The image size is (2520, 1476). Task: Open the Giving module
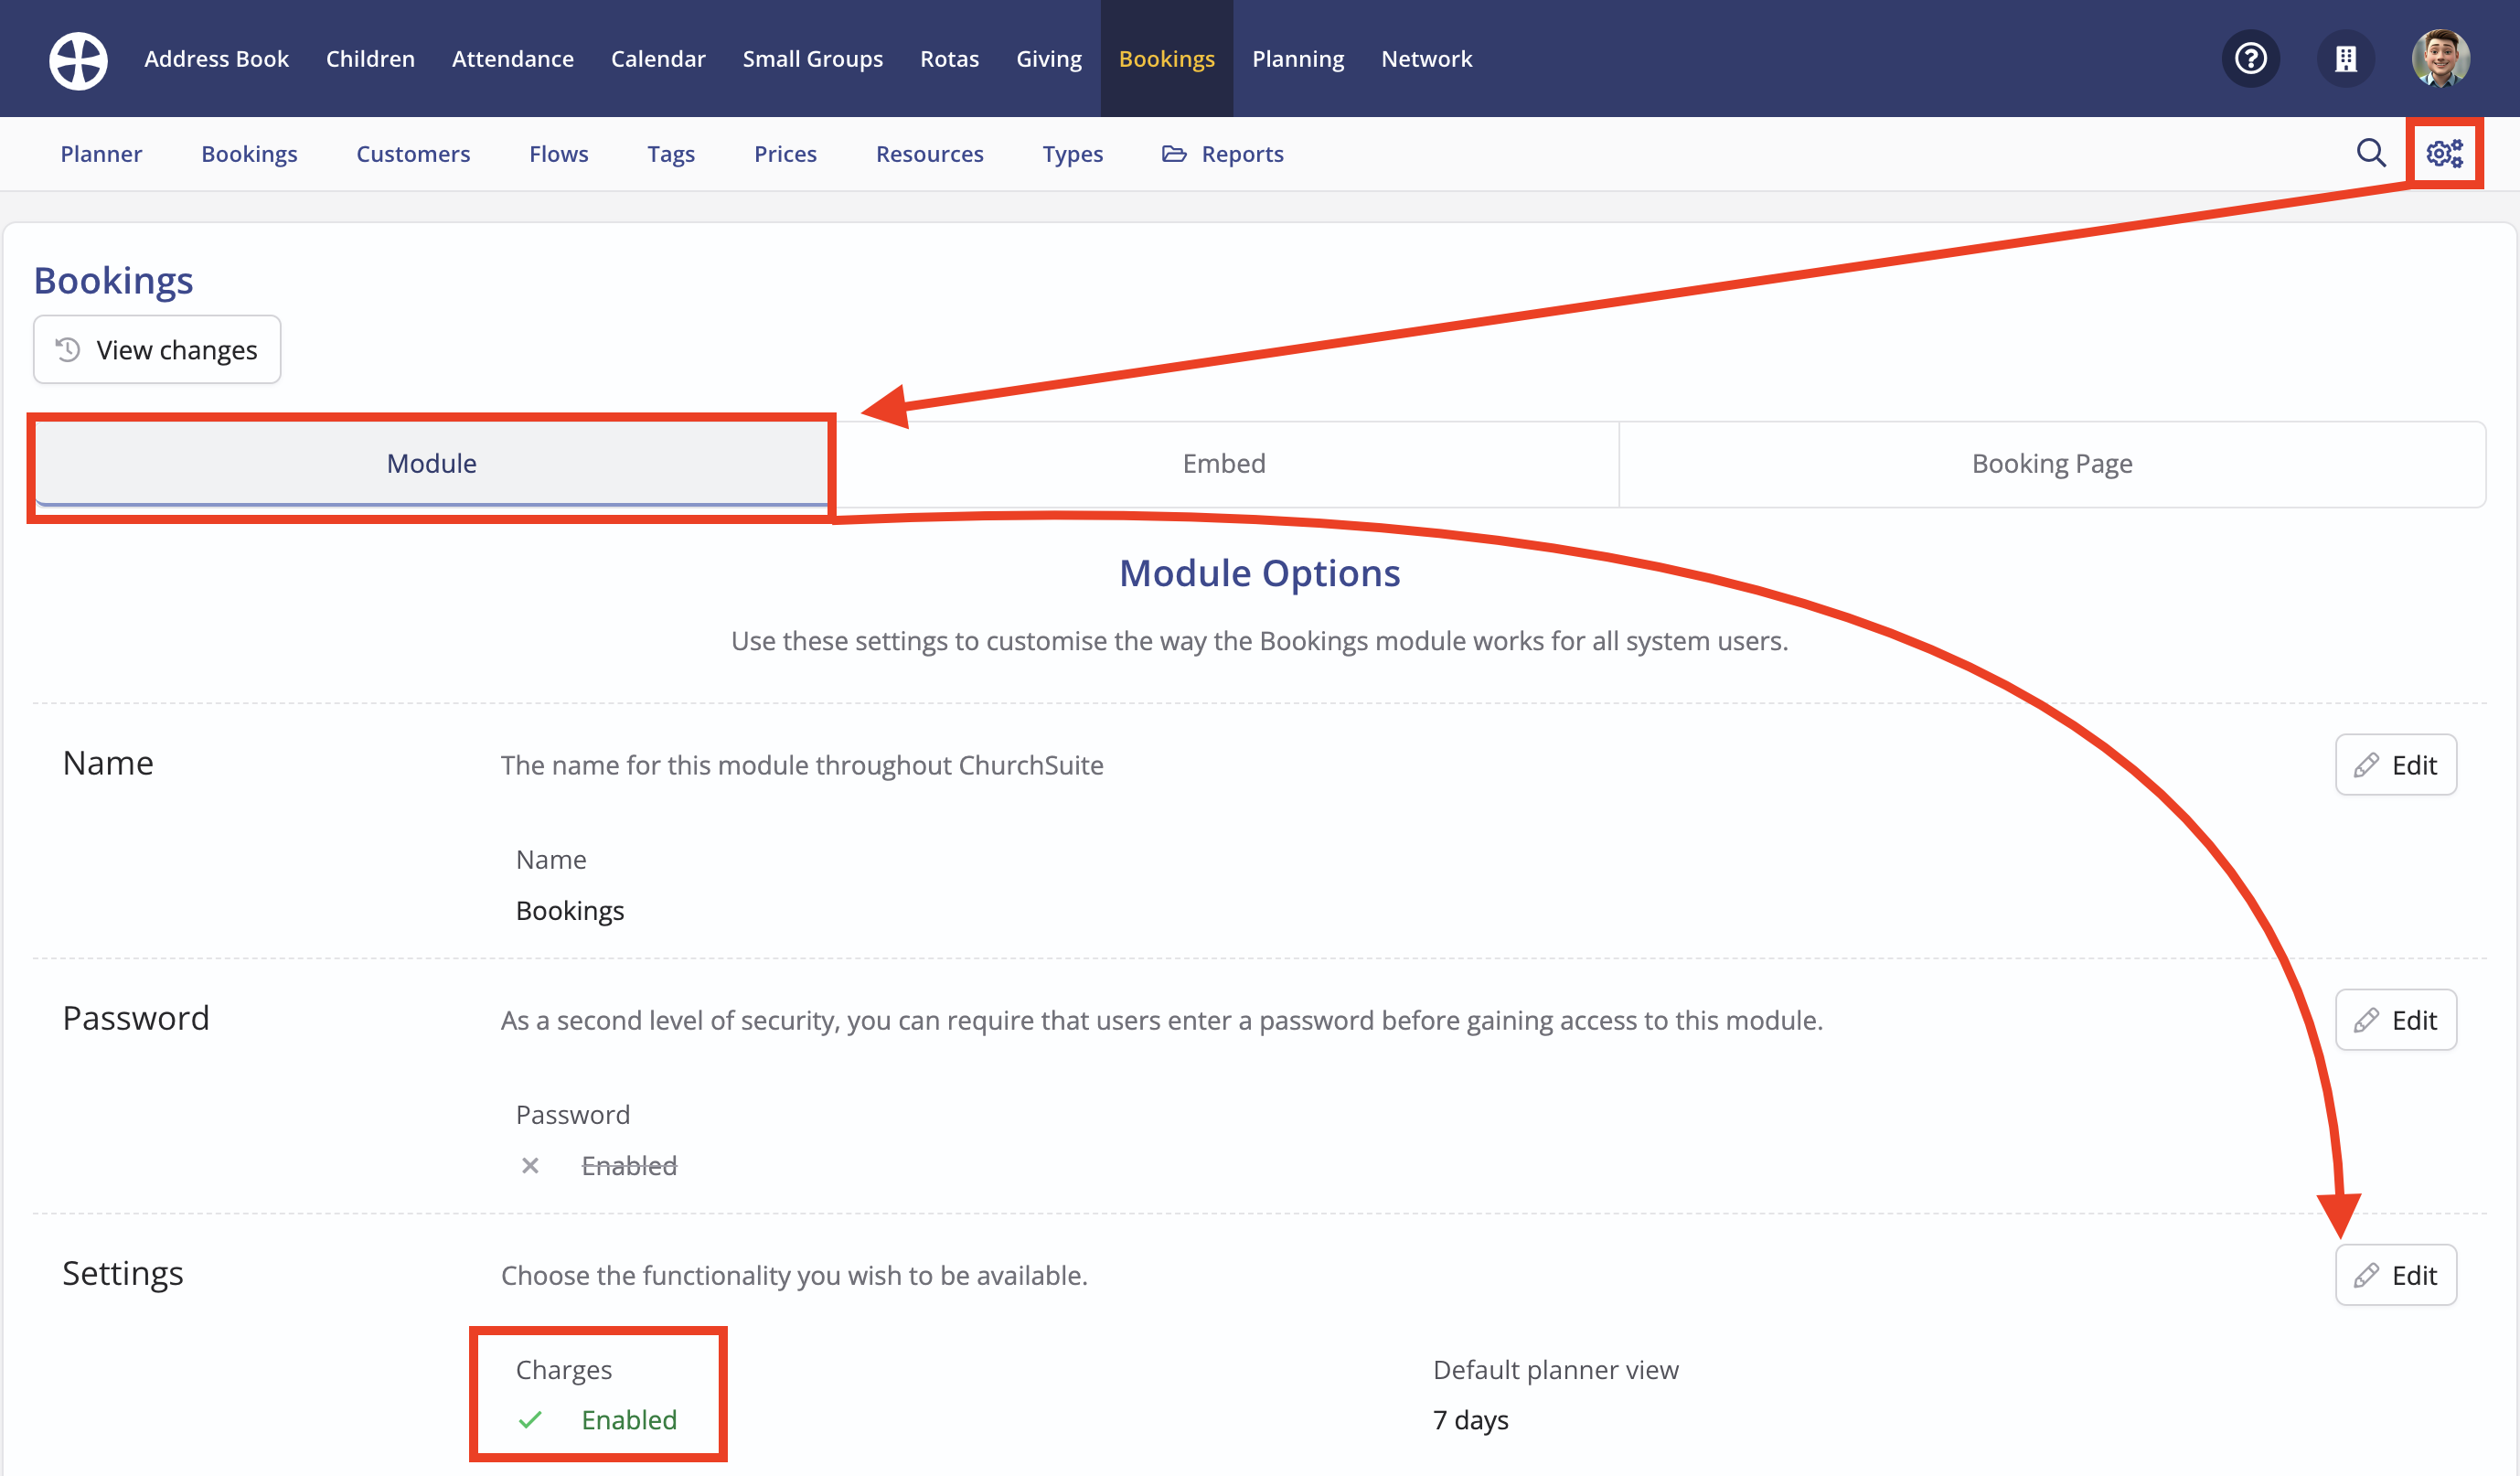1049,59
